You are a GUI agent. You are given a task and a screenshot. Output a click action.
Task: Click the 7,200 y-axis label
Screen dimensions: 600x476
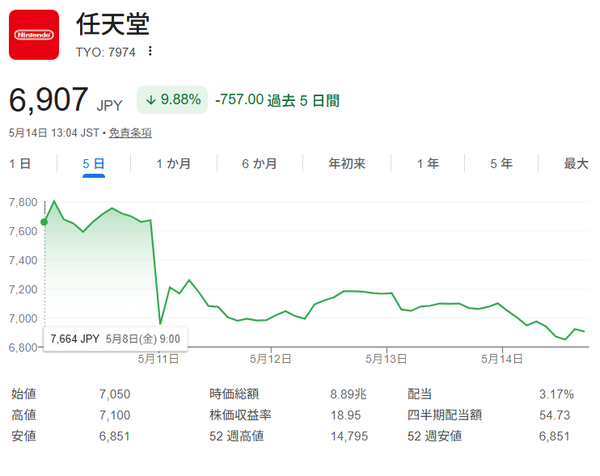coord(23,289)
